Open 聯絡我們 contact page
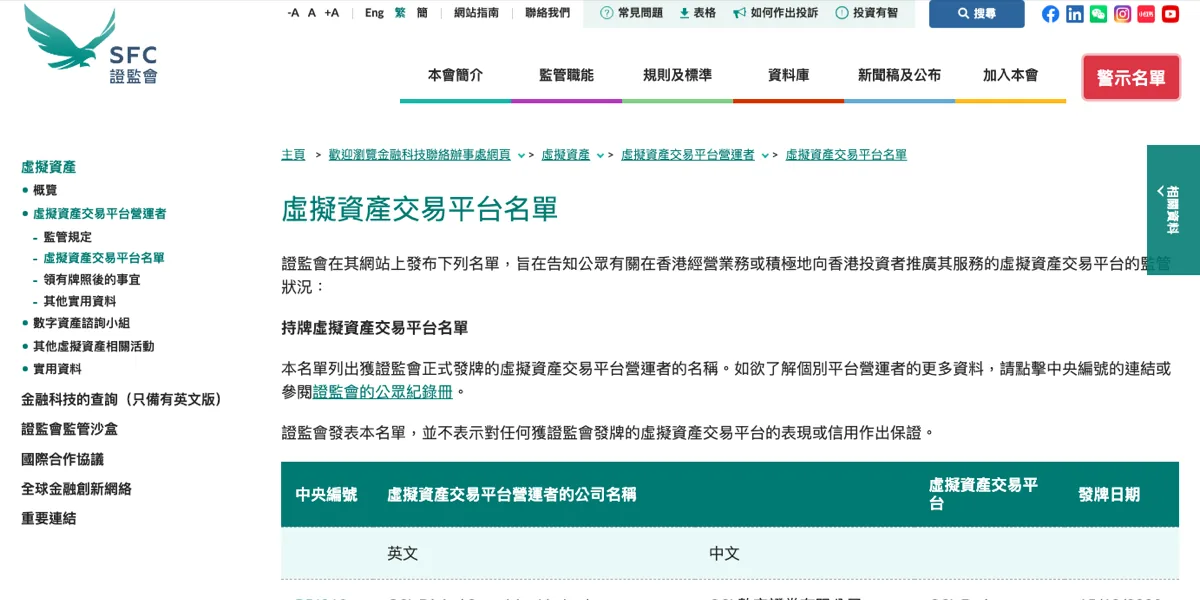1200x600 pixels. (547, 13)
